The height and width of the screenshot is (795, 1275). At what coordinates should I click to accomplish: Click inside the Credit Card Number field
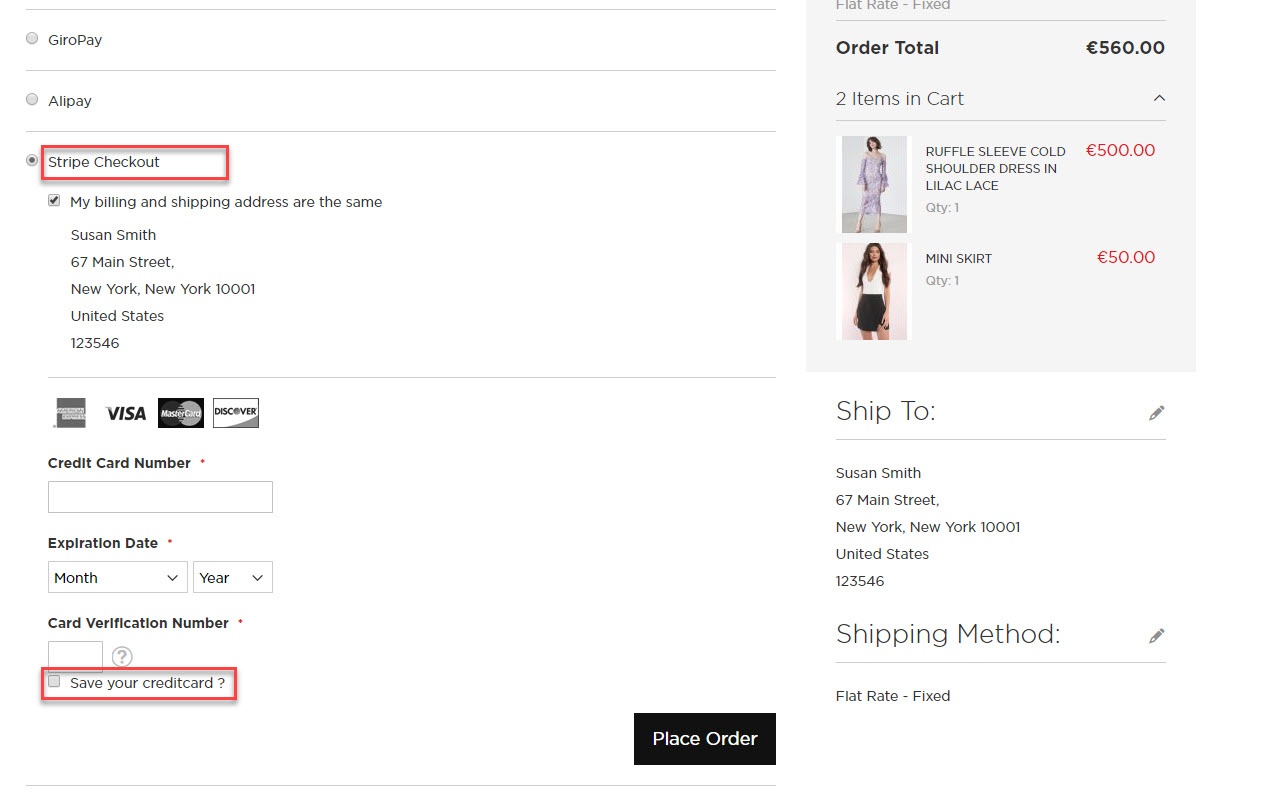160,496
